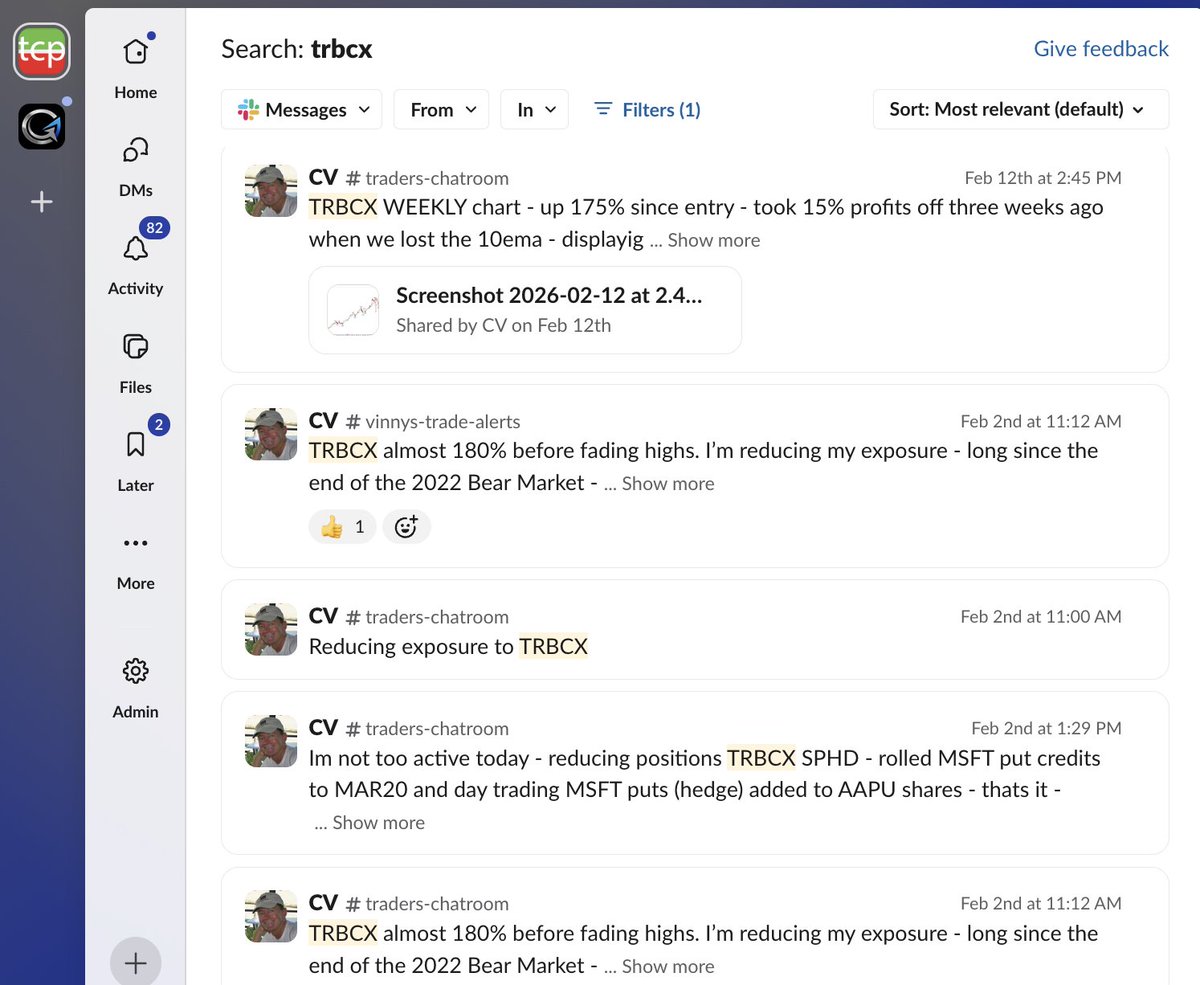
Task: Show more of the 1:29 PM message
Action: coord(378,823)
